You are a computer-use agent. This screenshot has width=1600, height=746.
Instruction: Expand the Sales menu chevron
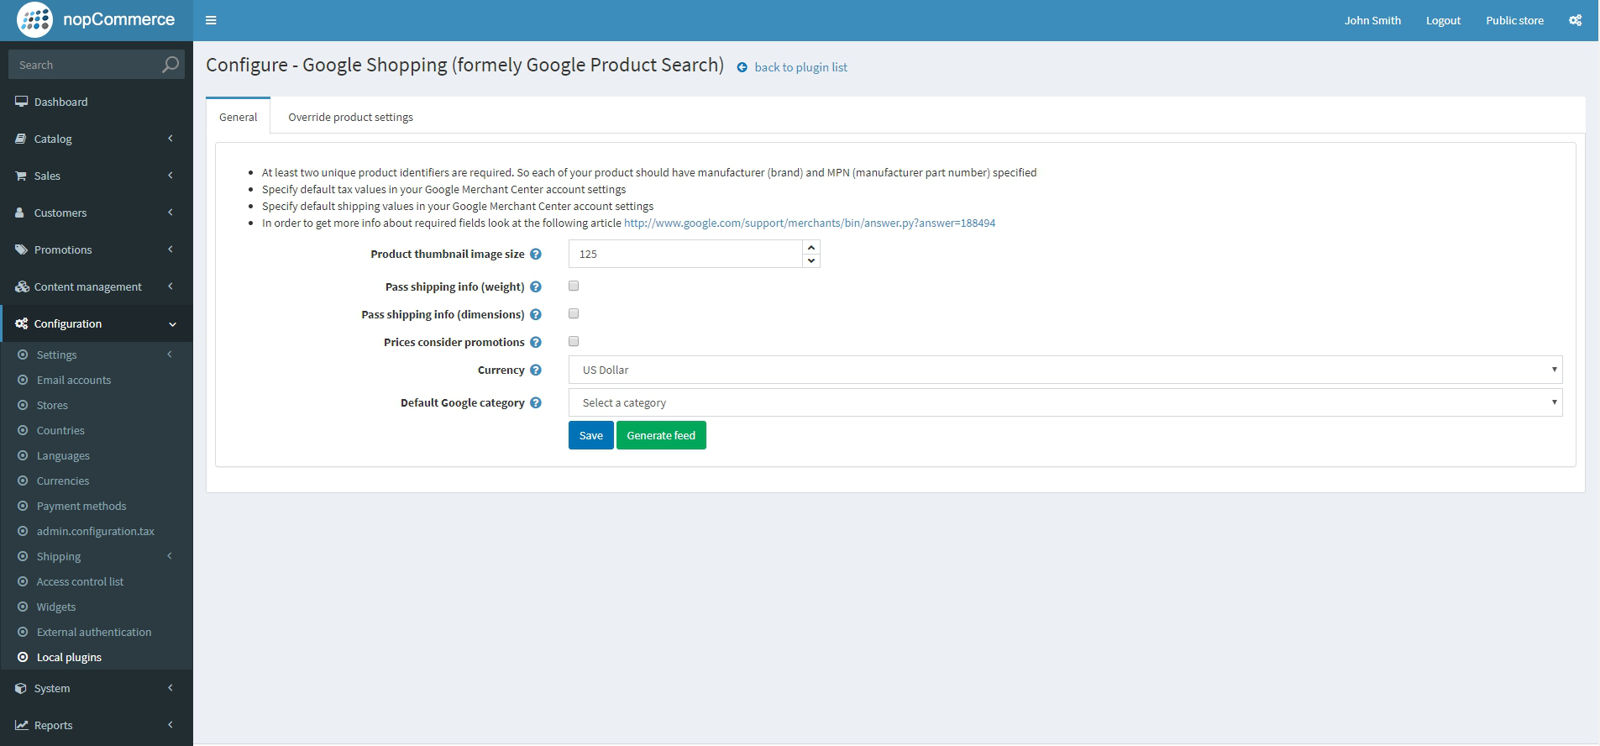click(x=171, y=176)
